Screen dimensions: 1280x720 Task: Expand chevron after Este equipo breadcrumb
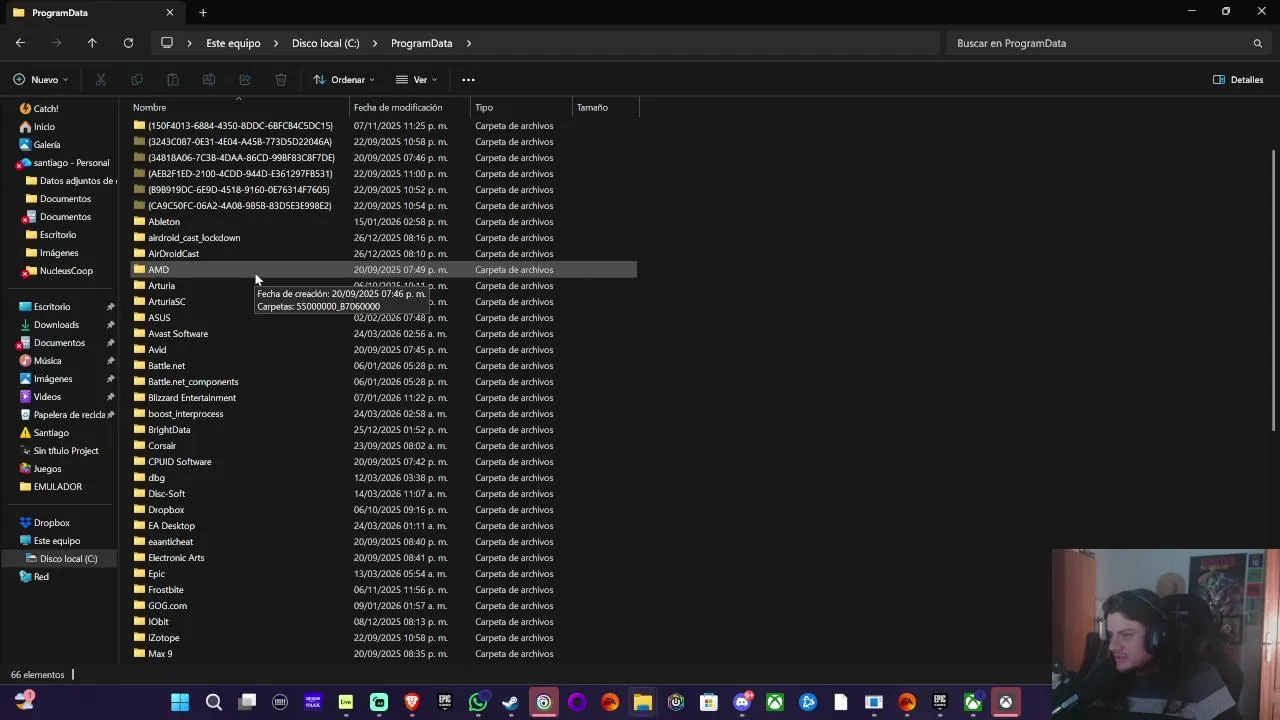pyautogui.click(x=276, y=43)
